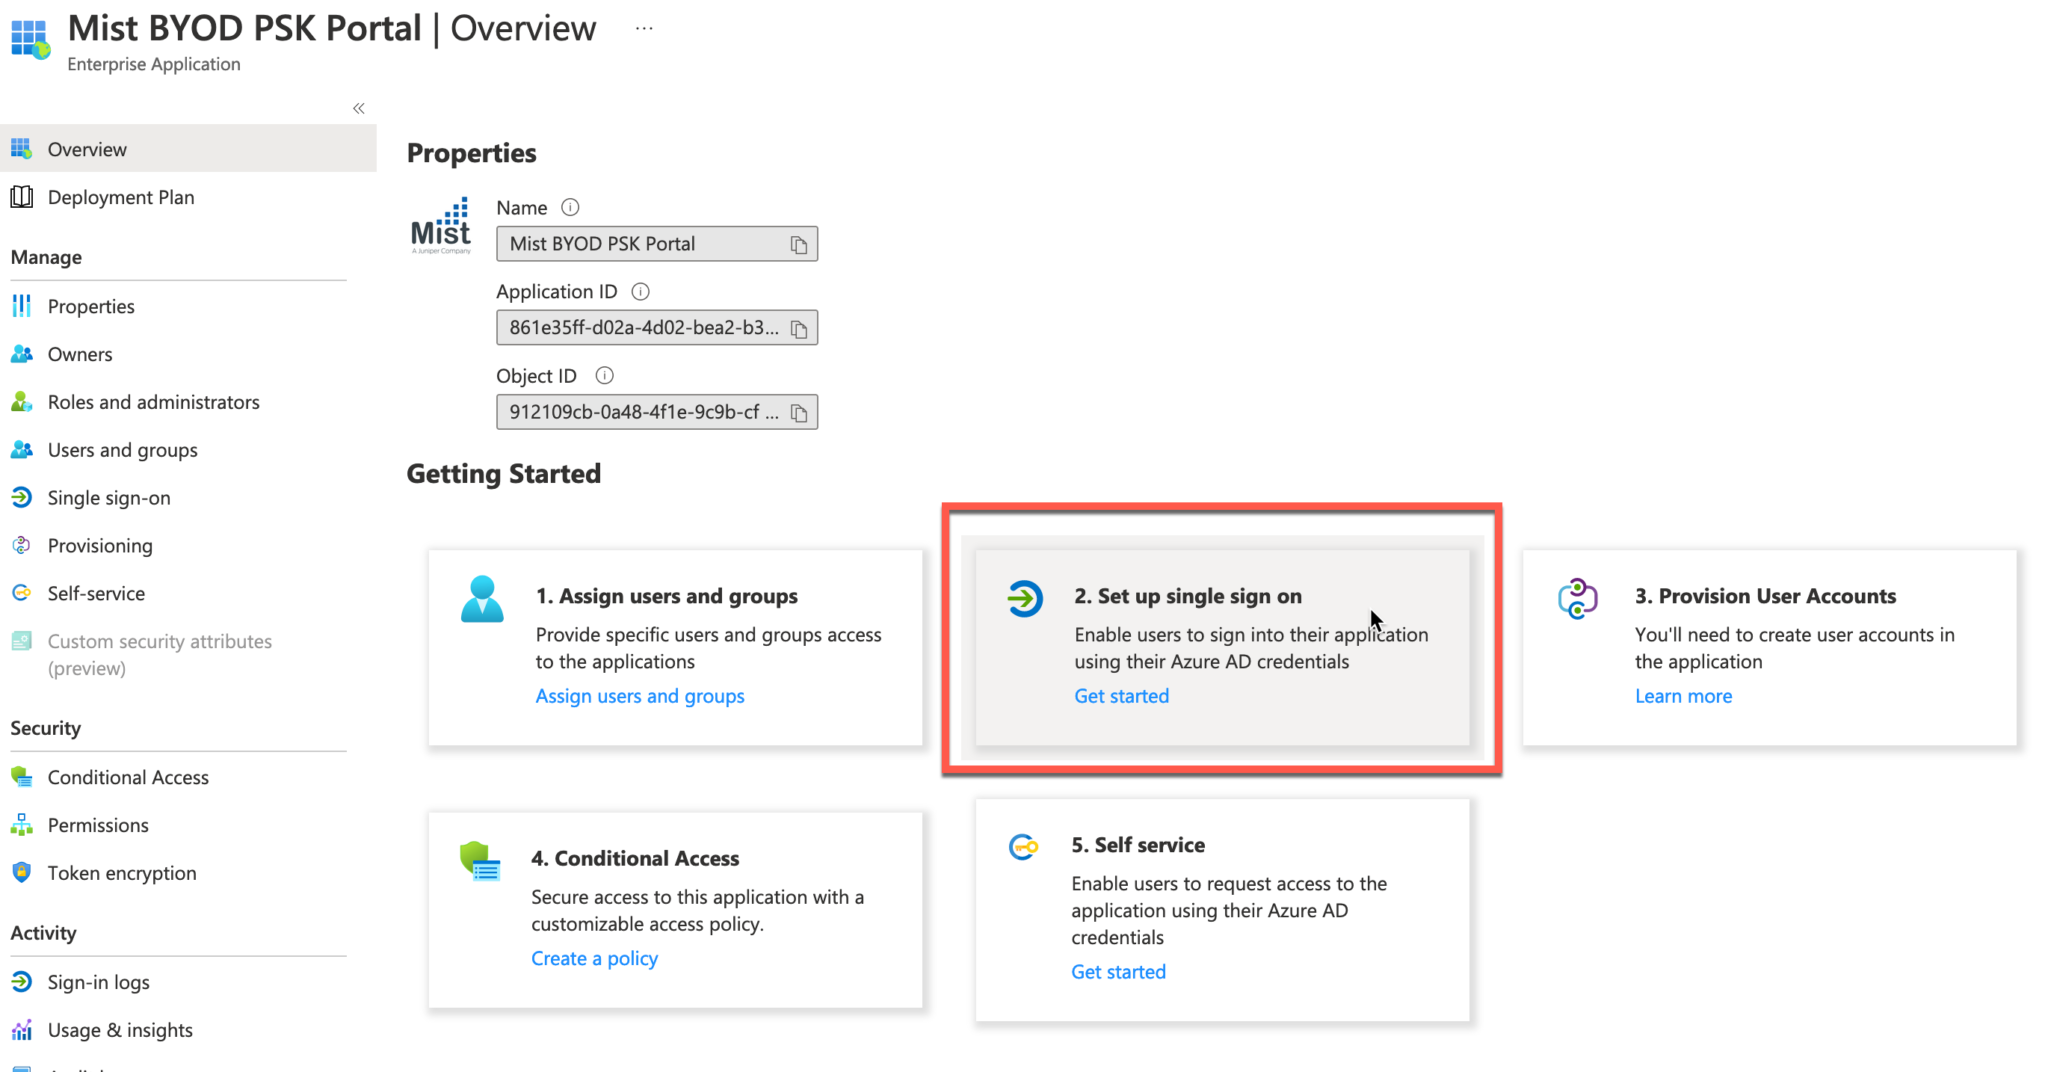
Task: Copy the Application ID to clipboard
Action: click(798, 329)
